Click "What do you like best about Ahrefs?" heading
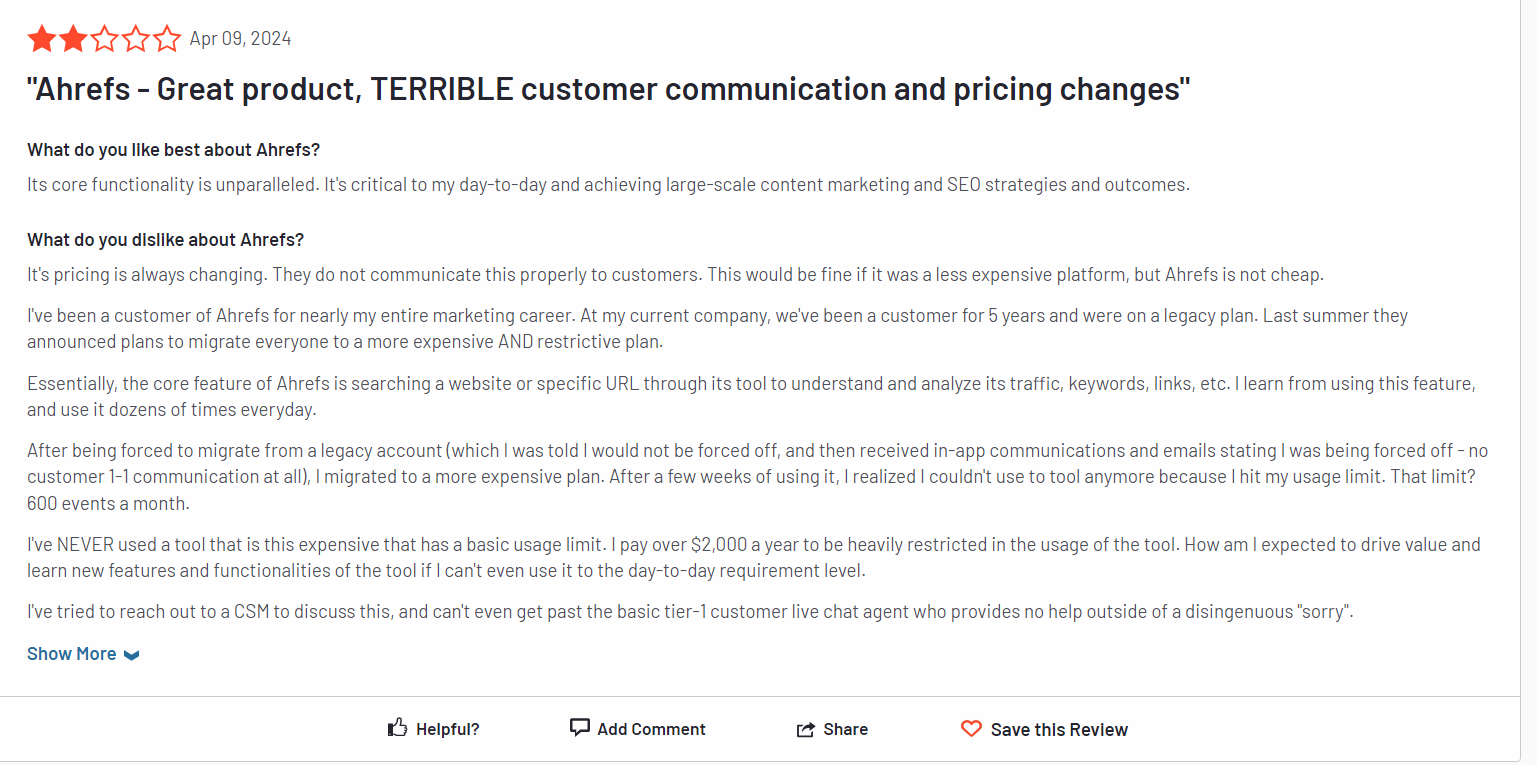 173,150
